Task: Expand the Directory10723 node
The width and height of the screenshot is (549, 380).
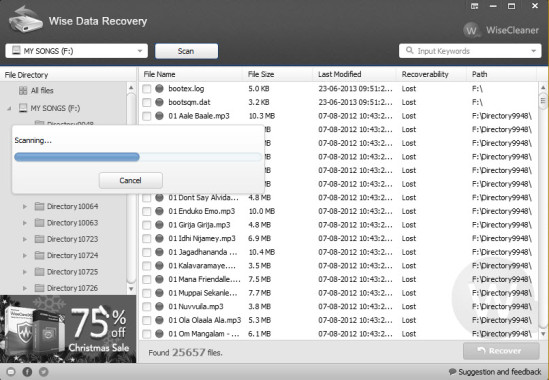Action: [25, 240]
